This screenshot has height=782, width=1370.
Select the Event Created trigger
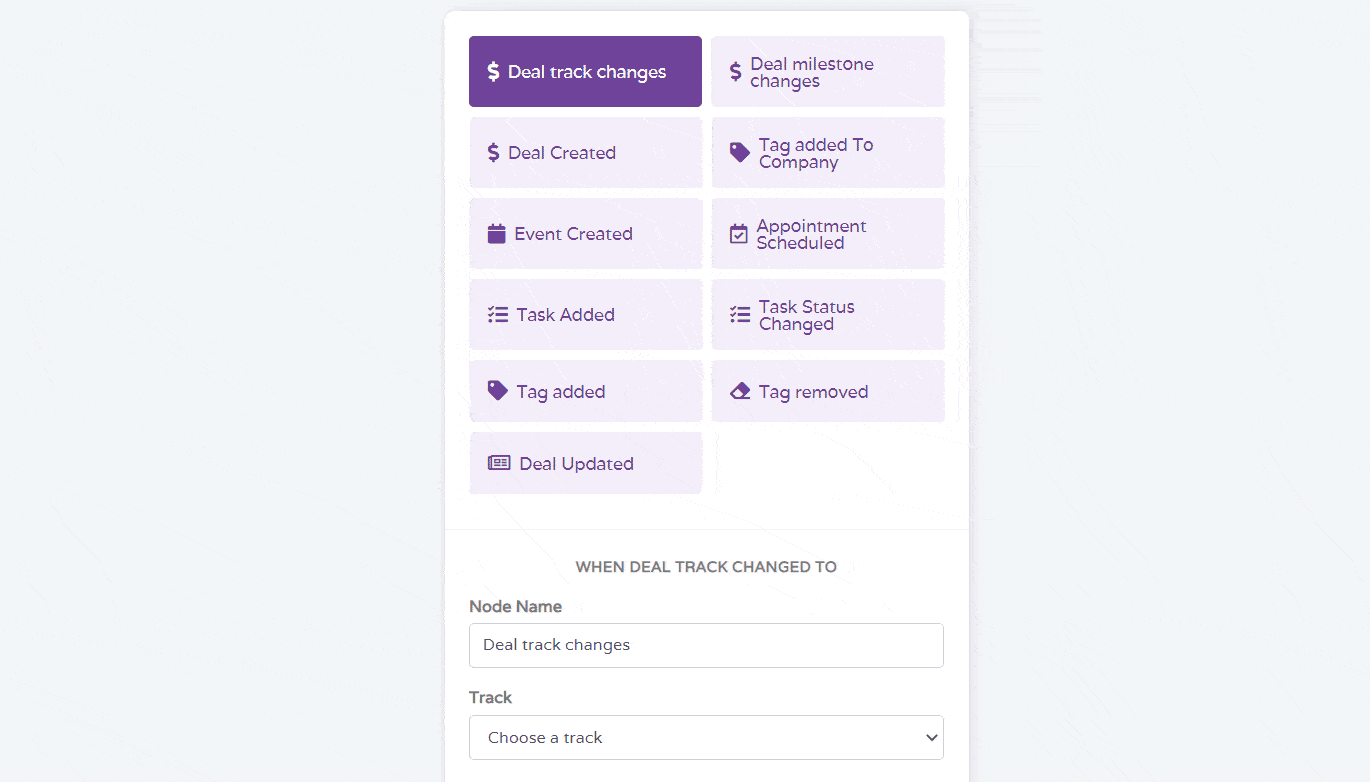(585, 233)
